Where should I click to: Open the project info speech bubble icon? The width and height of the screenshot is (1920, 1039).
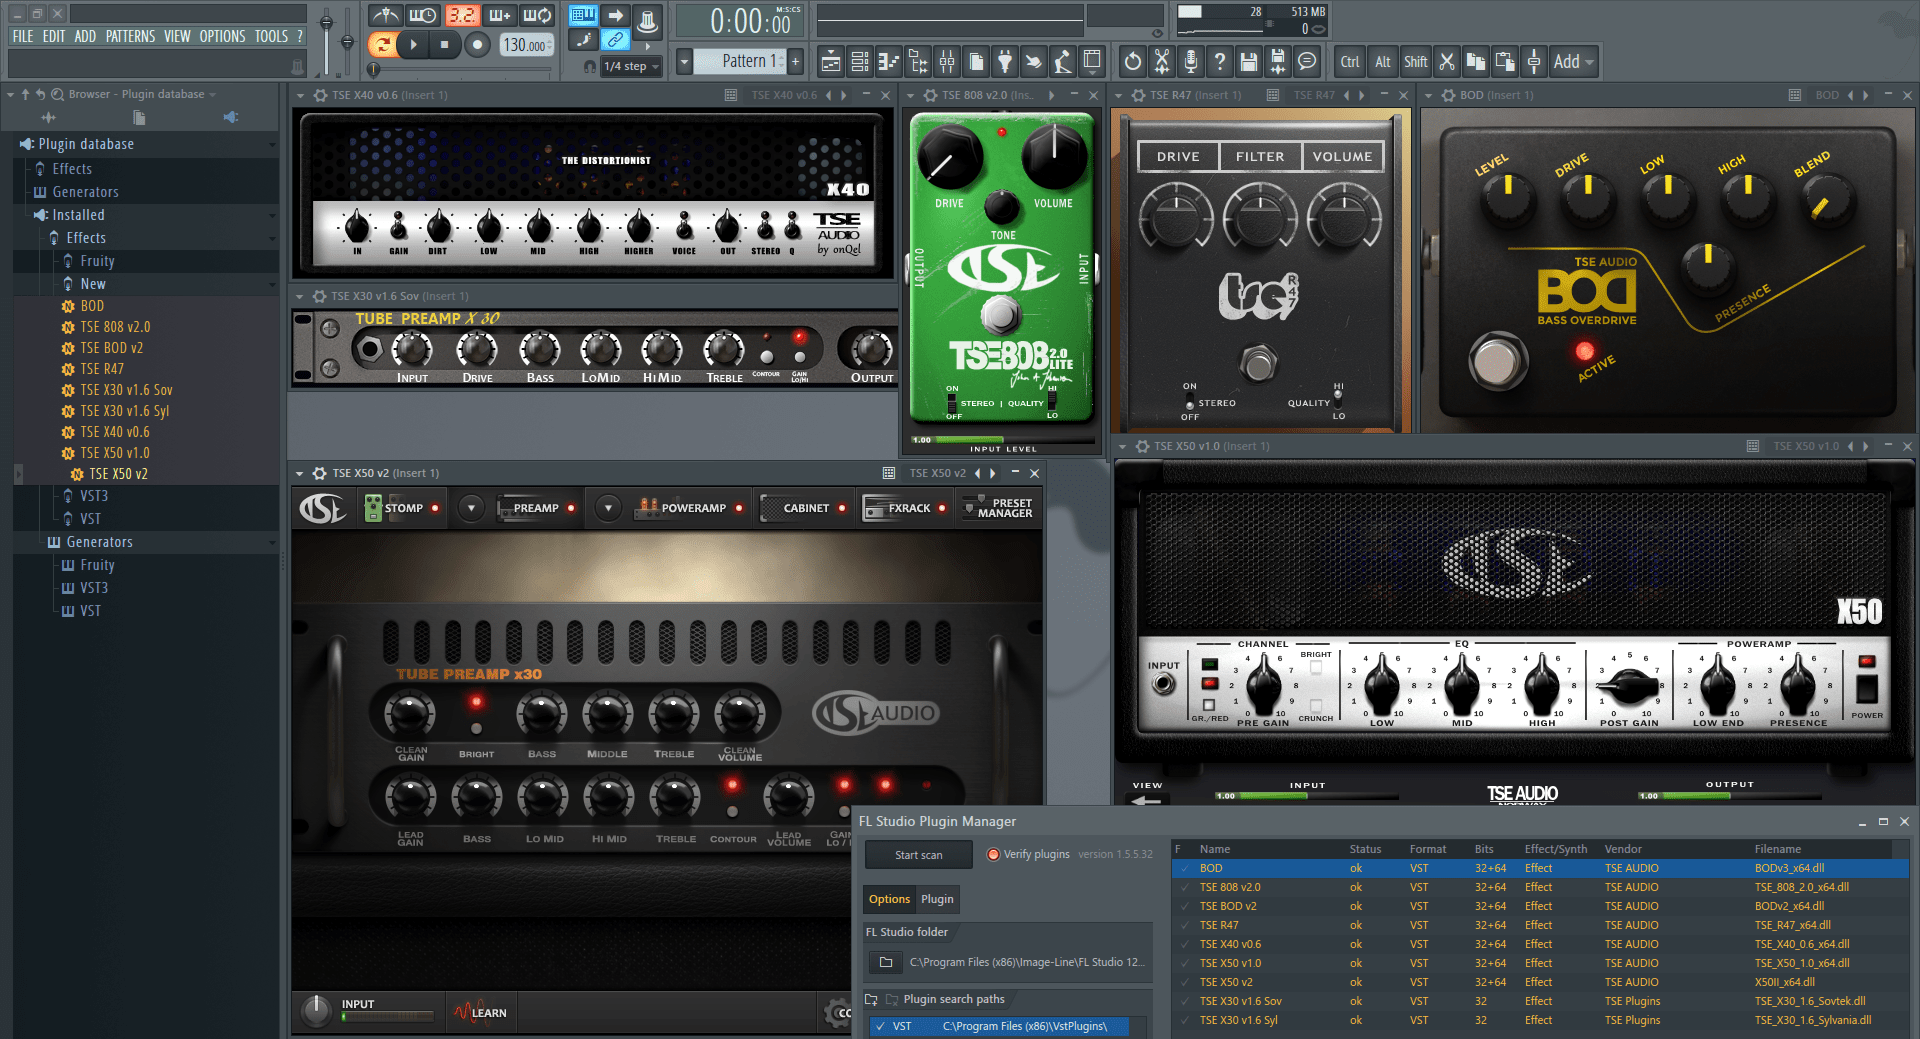[x=1306, y=62]
